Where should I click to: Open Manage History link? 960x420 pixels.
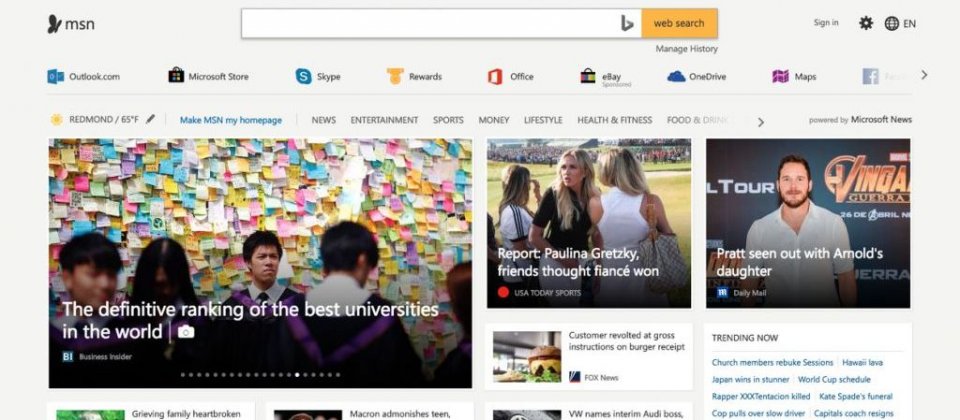click(686, 48)
